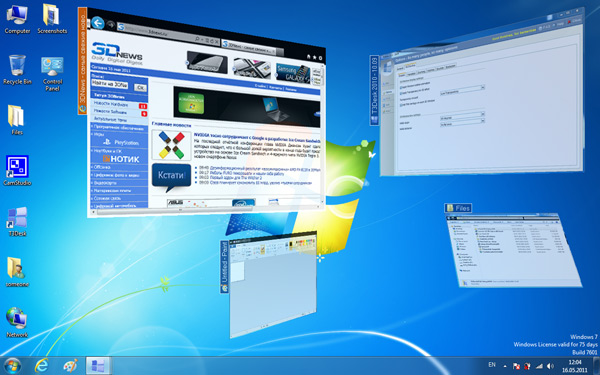
Task: Launch the CamStudio desktop shortcut
Action: (x=17, y=171)
